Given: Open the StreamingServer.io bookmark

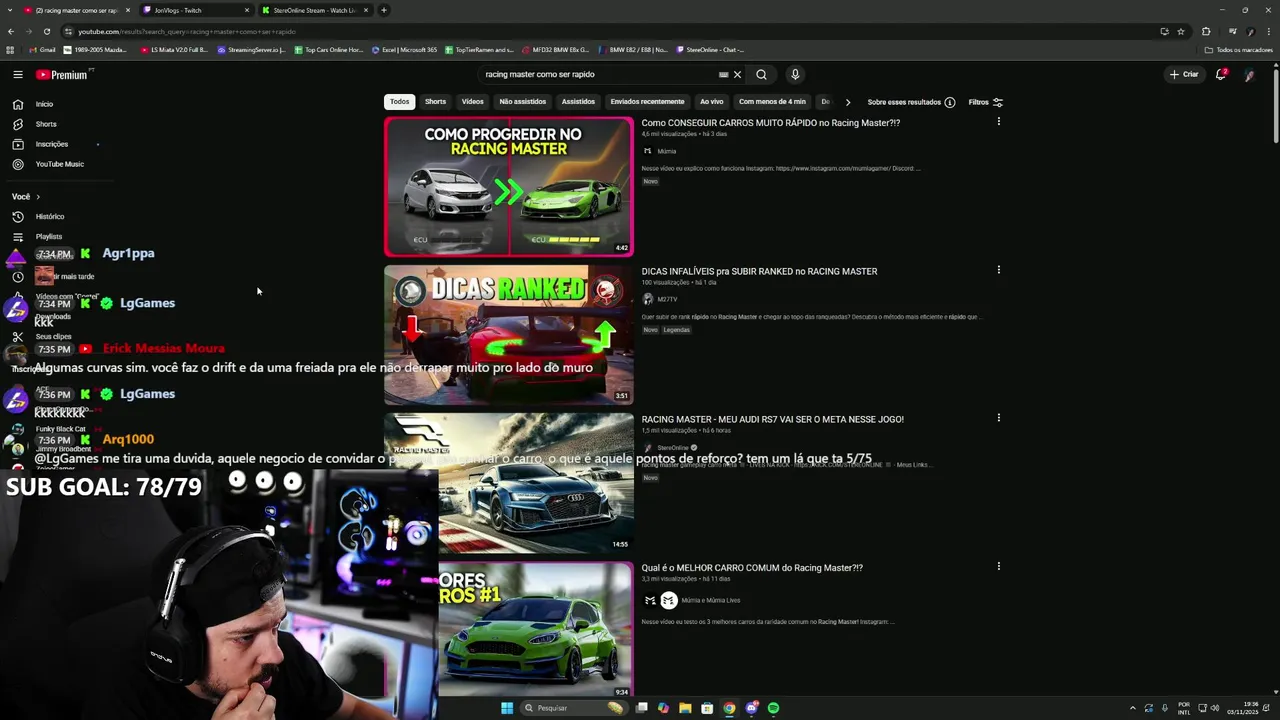Looking at the screenshot, I should [251, 49].
